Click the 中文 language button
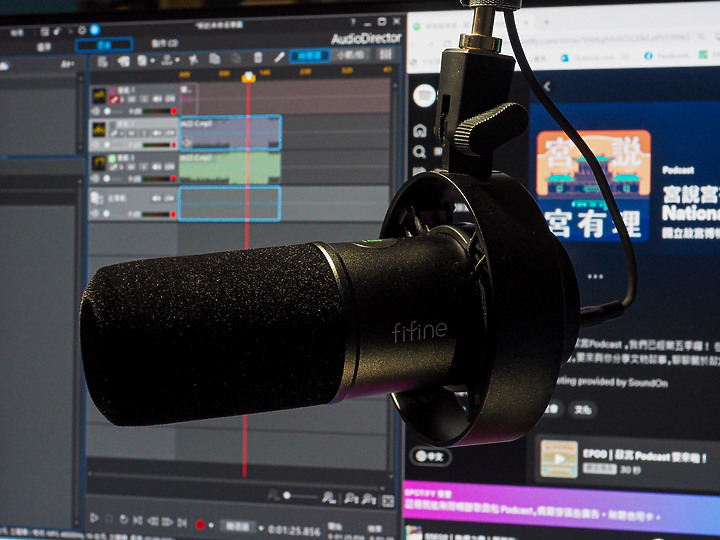This screenshot has height=540, width=720. pos(430,456)
